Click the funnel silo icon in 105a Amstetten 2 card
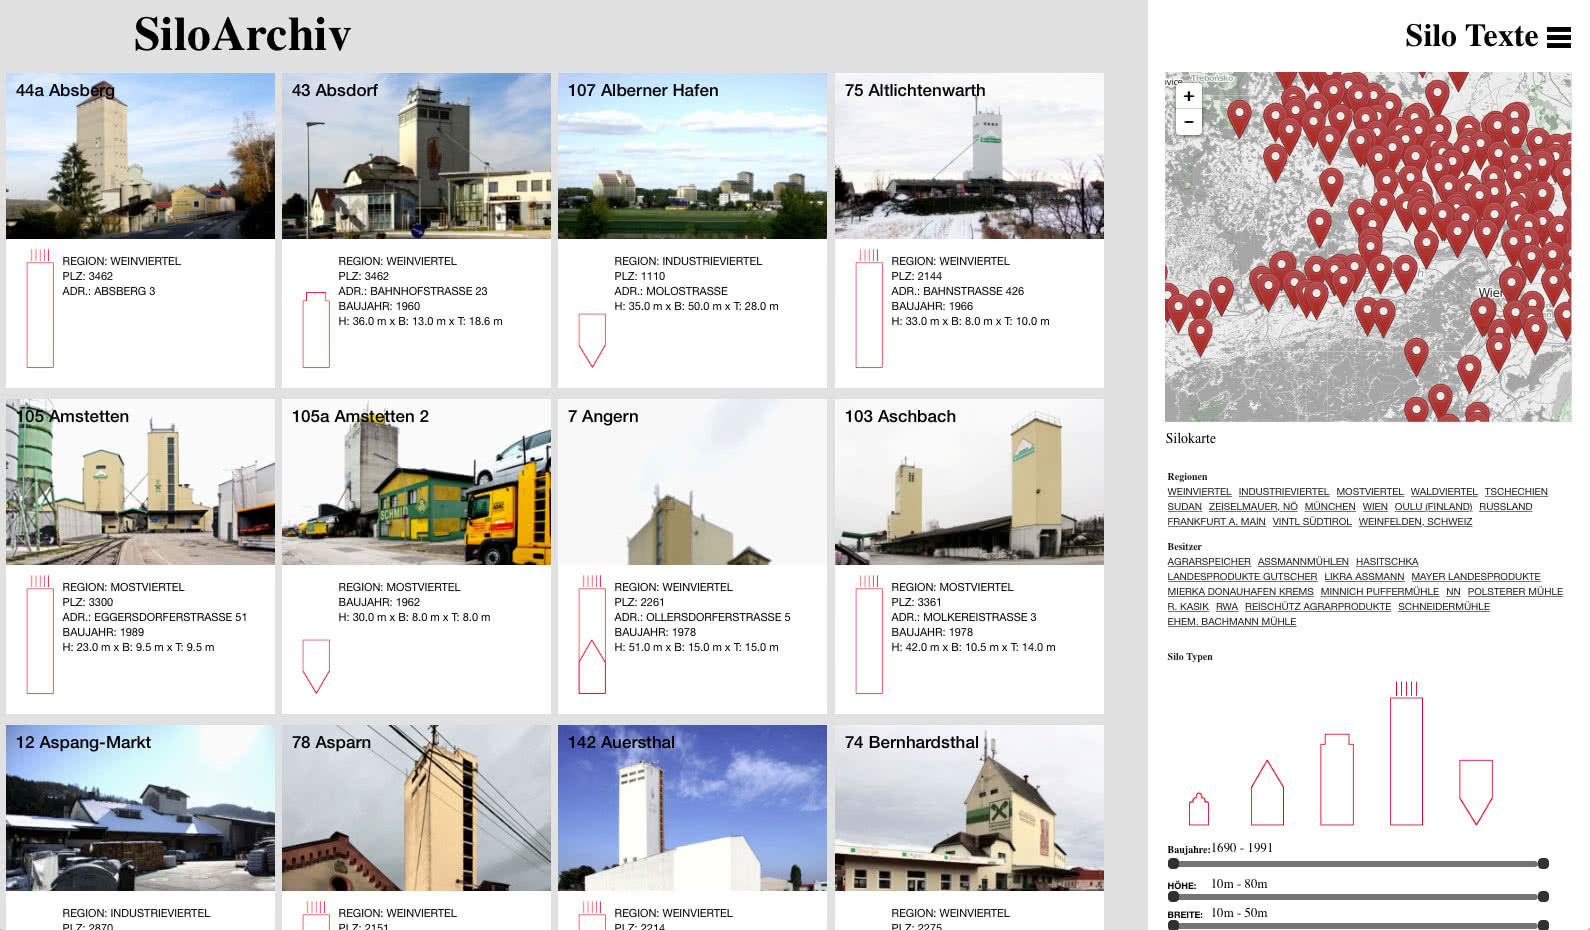This screenshot has height=930, width=1590. (316, 666)
